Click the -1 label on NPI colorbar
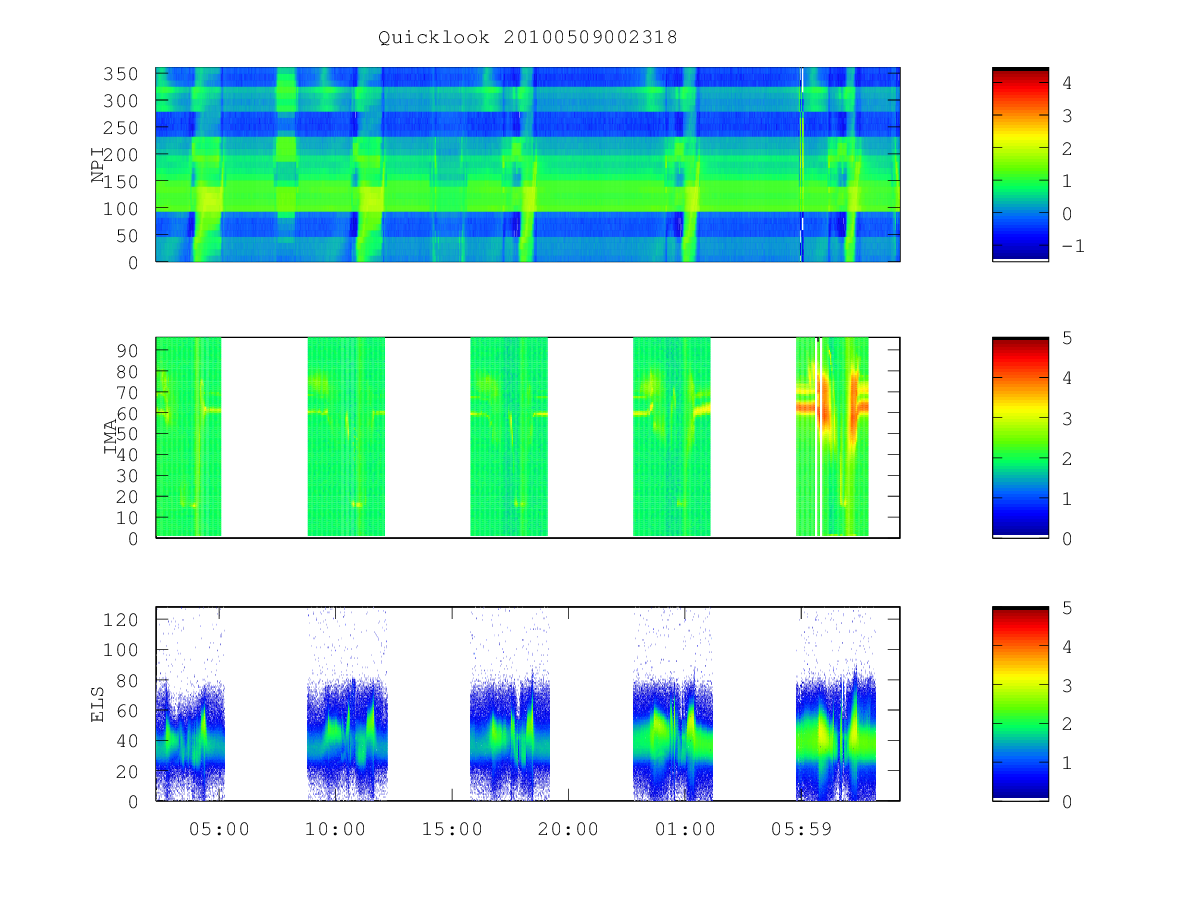The height and width of the screenshot is (900, 1200). point(1073,247)
